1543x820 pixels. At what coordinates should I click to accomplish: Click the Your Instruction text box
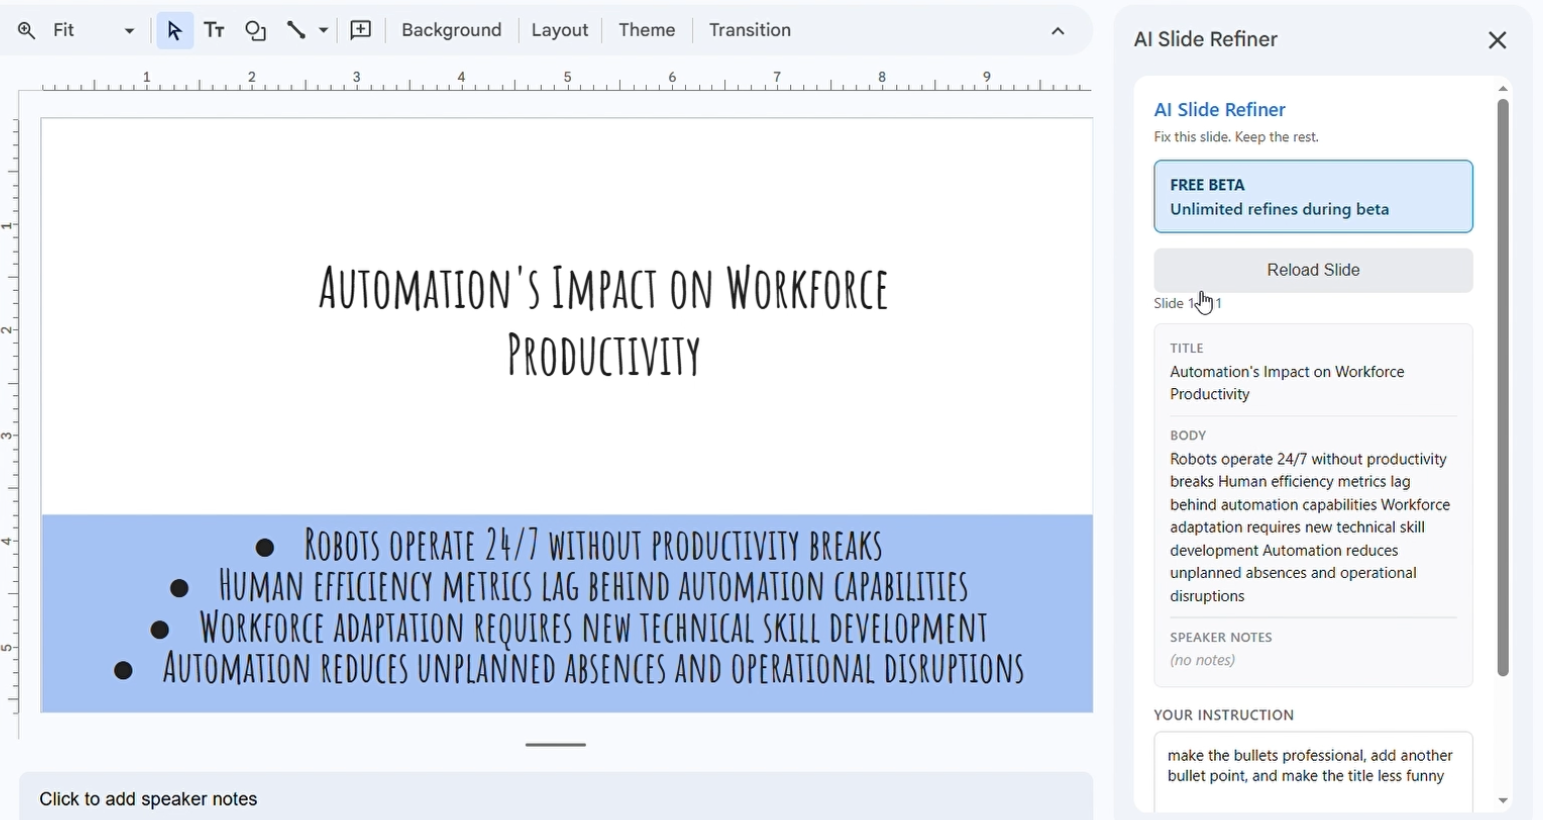[x=1310, y=770]
